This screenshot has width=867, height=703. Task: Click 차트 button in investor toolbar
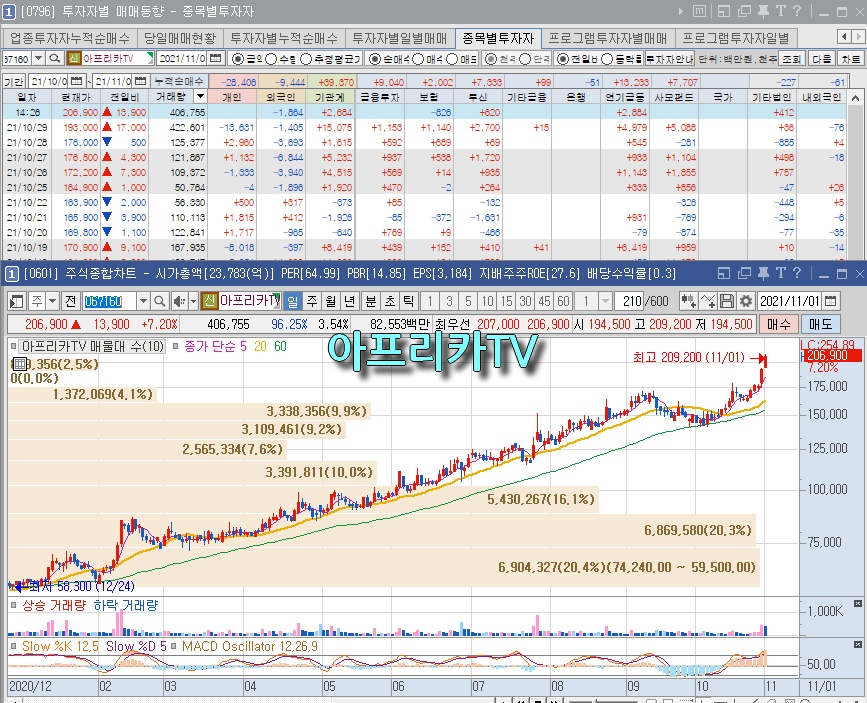point(850,58)
